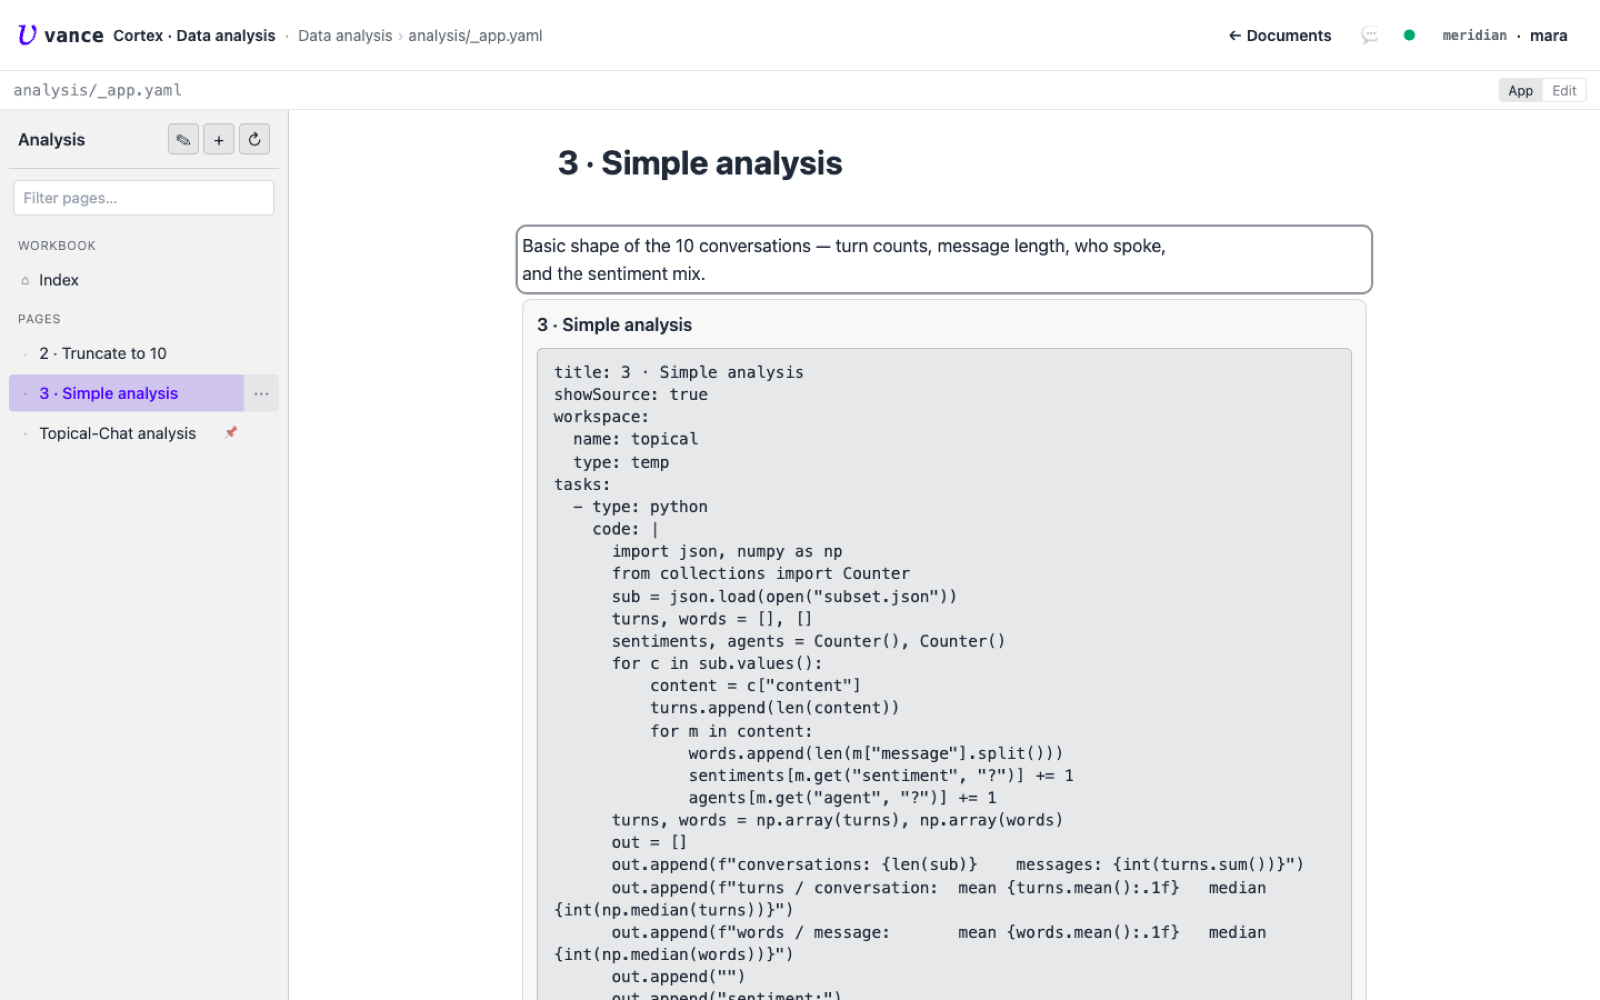Click analysis/_app.yaml breadcrumb
Image resolution: width=1600 pixels, height=1000 pixels.
475,35
